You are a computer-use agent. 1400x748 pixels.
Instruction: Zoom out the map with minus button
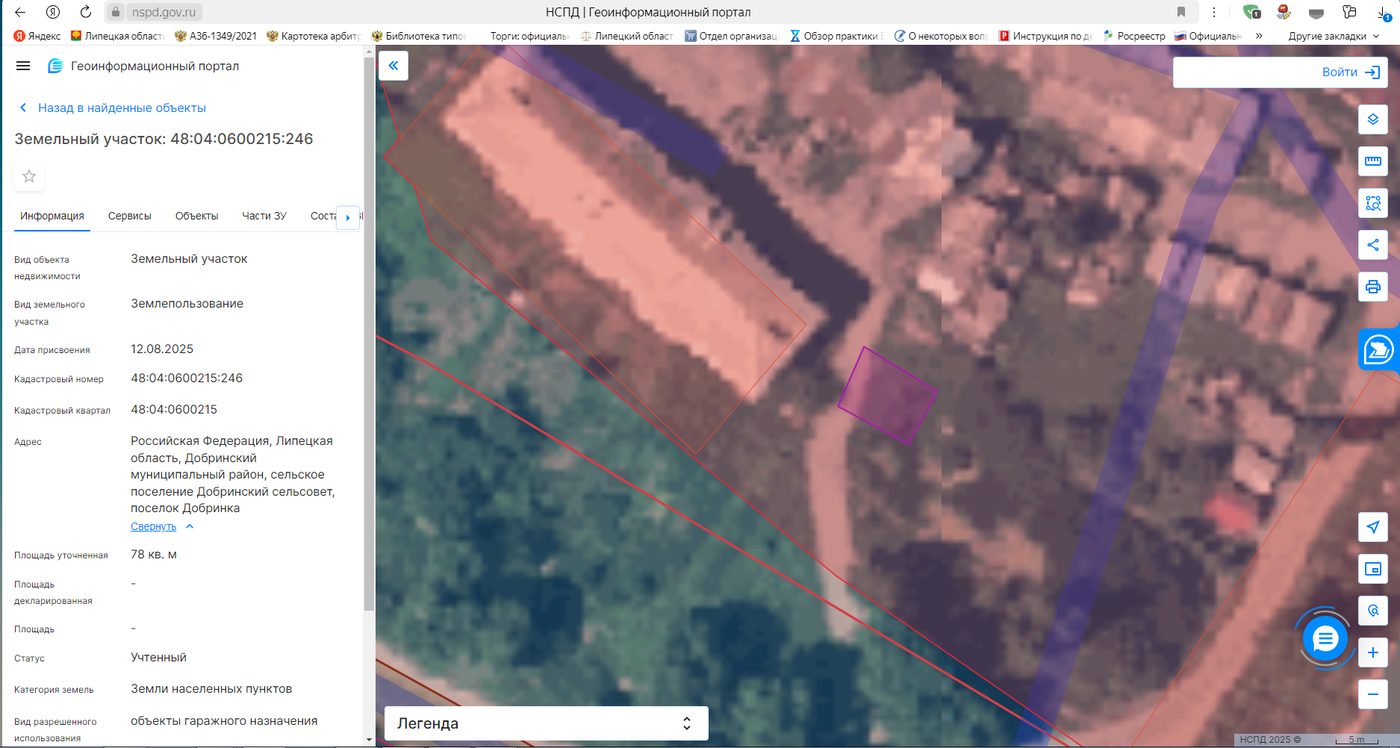click(x=1373, y=693)
